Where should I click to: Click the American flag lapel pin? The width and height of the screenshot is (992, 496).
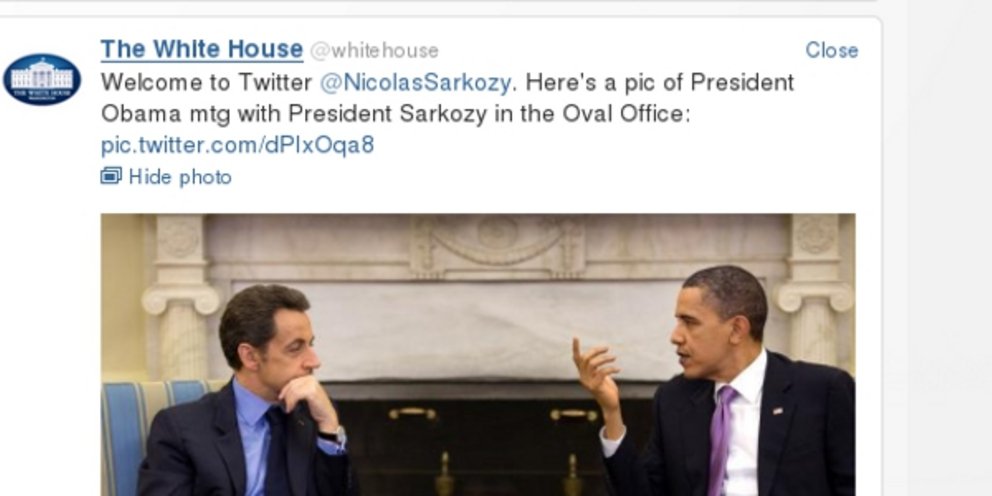click(x=778, y=411)
